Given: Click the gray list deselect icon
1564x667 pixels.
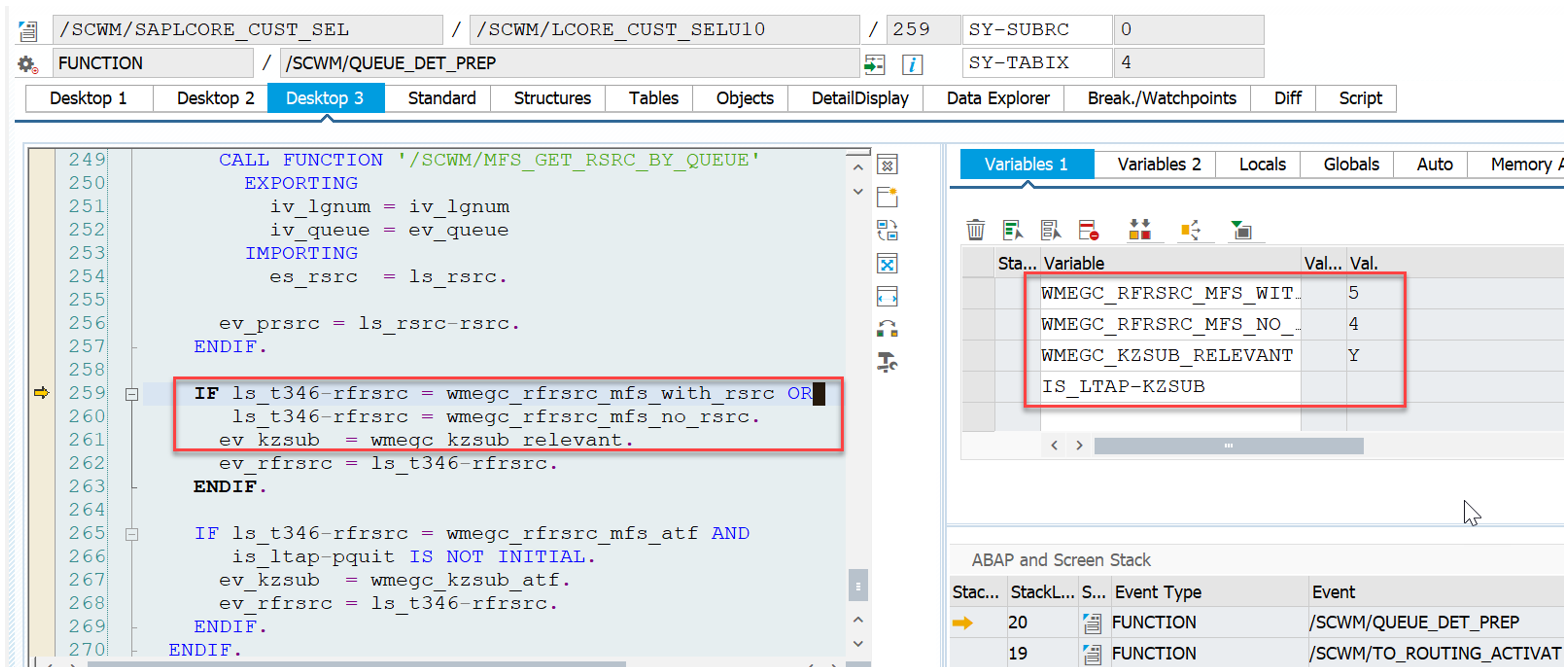Looking at the screenshot, I should [x=1050, y=230].
